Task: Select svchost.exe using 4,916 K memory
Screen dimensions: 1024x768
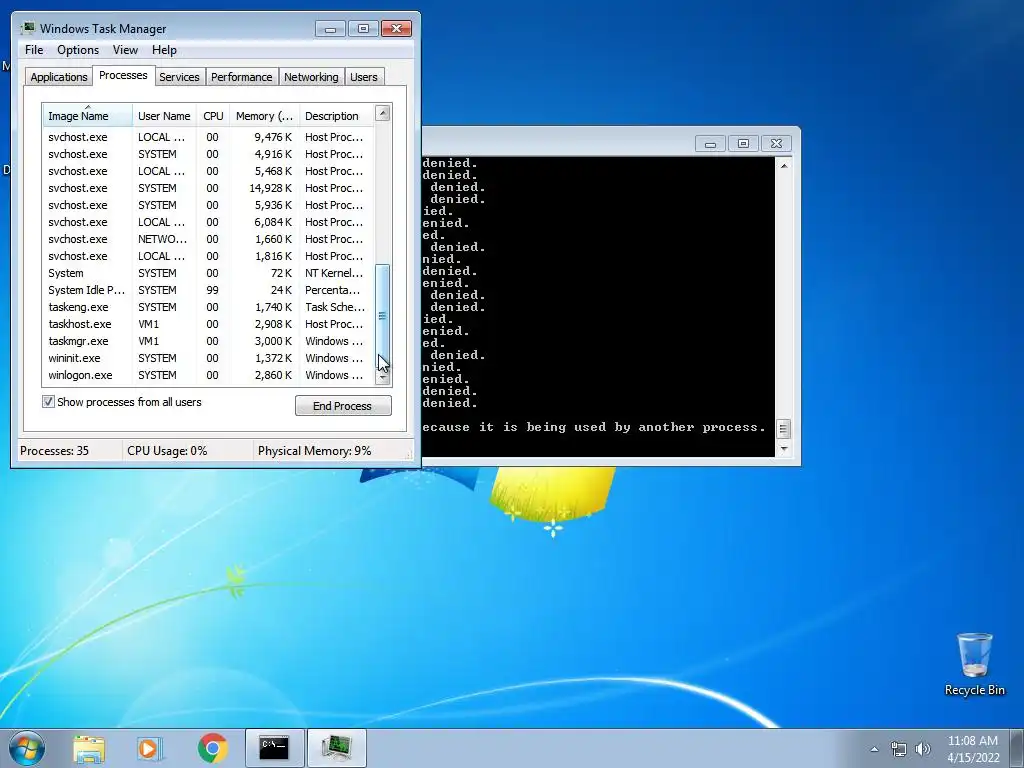Action: pyautogui.click(x=208, y=154)
